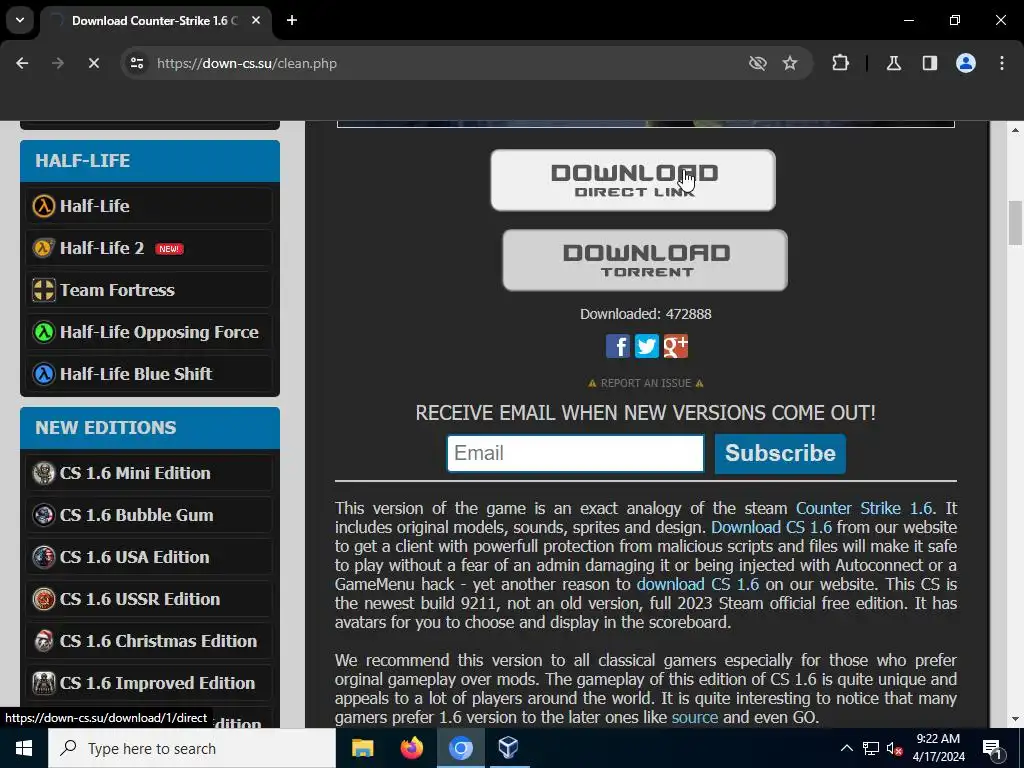This screenshot has height=768, width=1024.
Task: Click the CS 1.6 USA Edition flag icon
Action: (44, 557)
